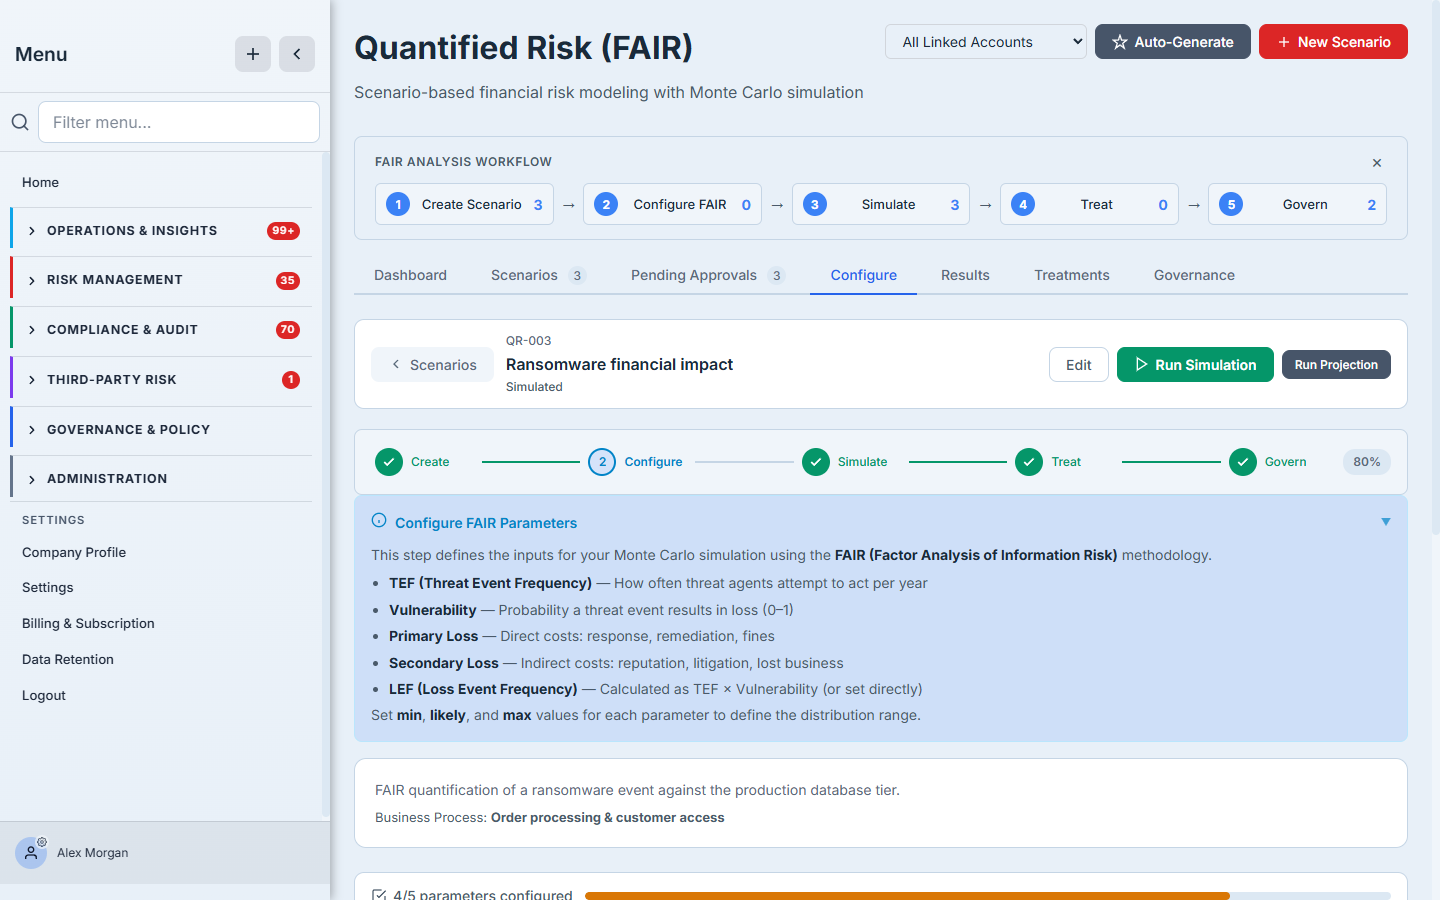Click the green Simulate checkmark step
This screenshot has width=1440, height=900.
pos(816,462)
